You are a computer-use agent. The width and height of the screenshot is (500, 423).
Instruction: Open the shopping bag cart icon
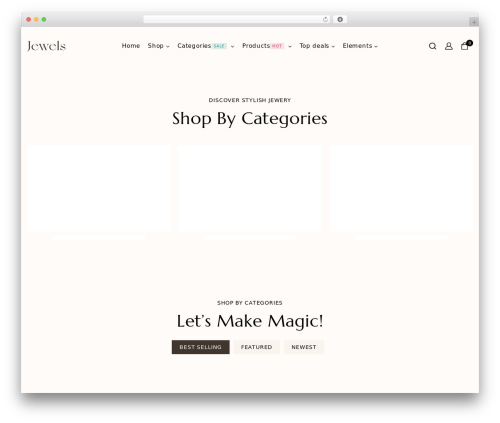click(466, 45)
